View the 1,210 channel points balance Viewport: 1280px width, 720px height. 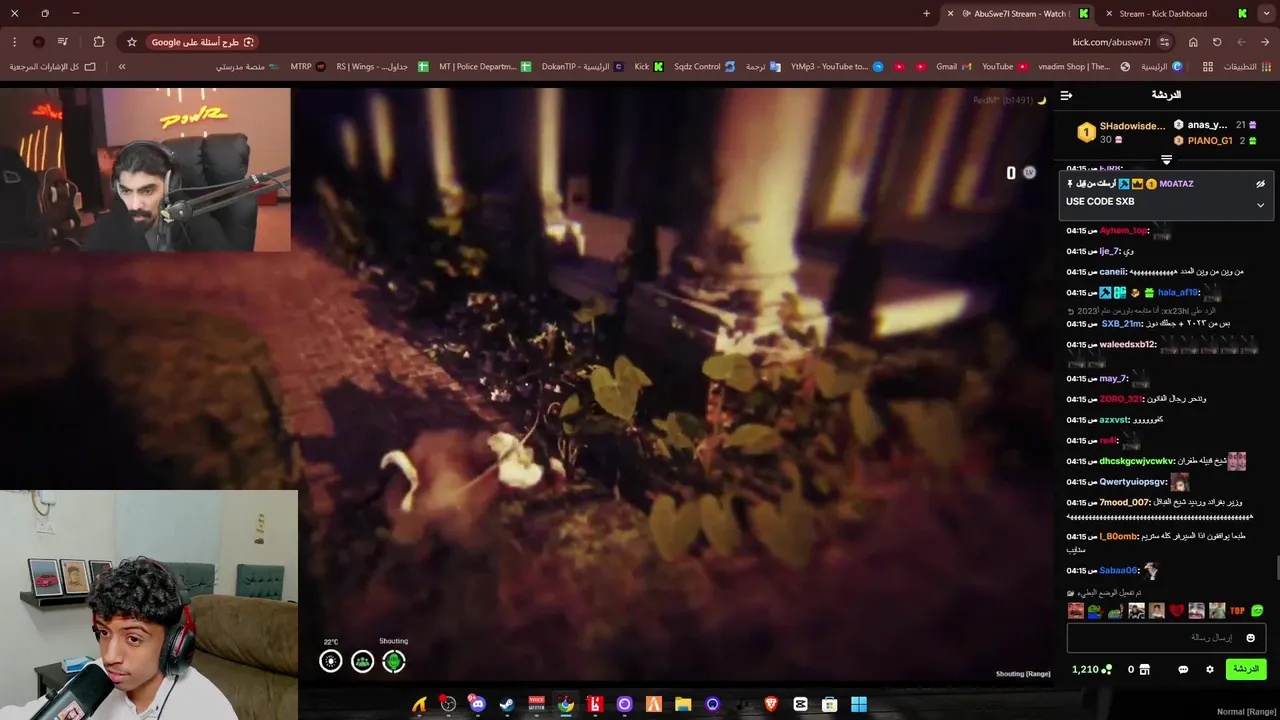[x=1091, y=669]
